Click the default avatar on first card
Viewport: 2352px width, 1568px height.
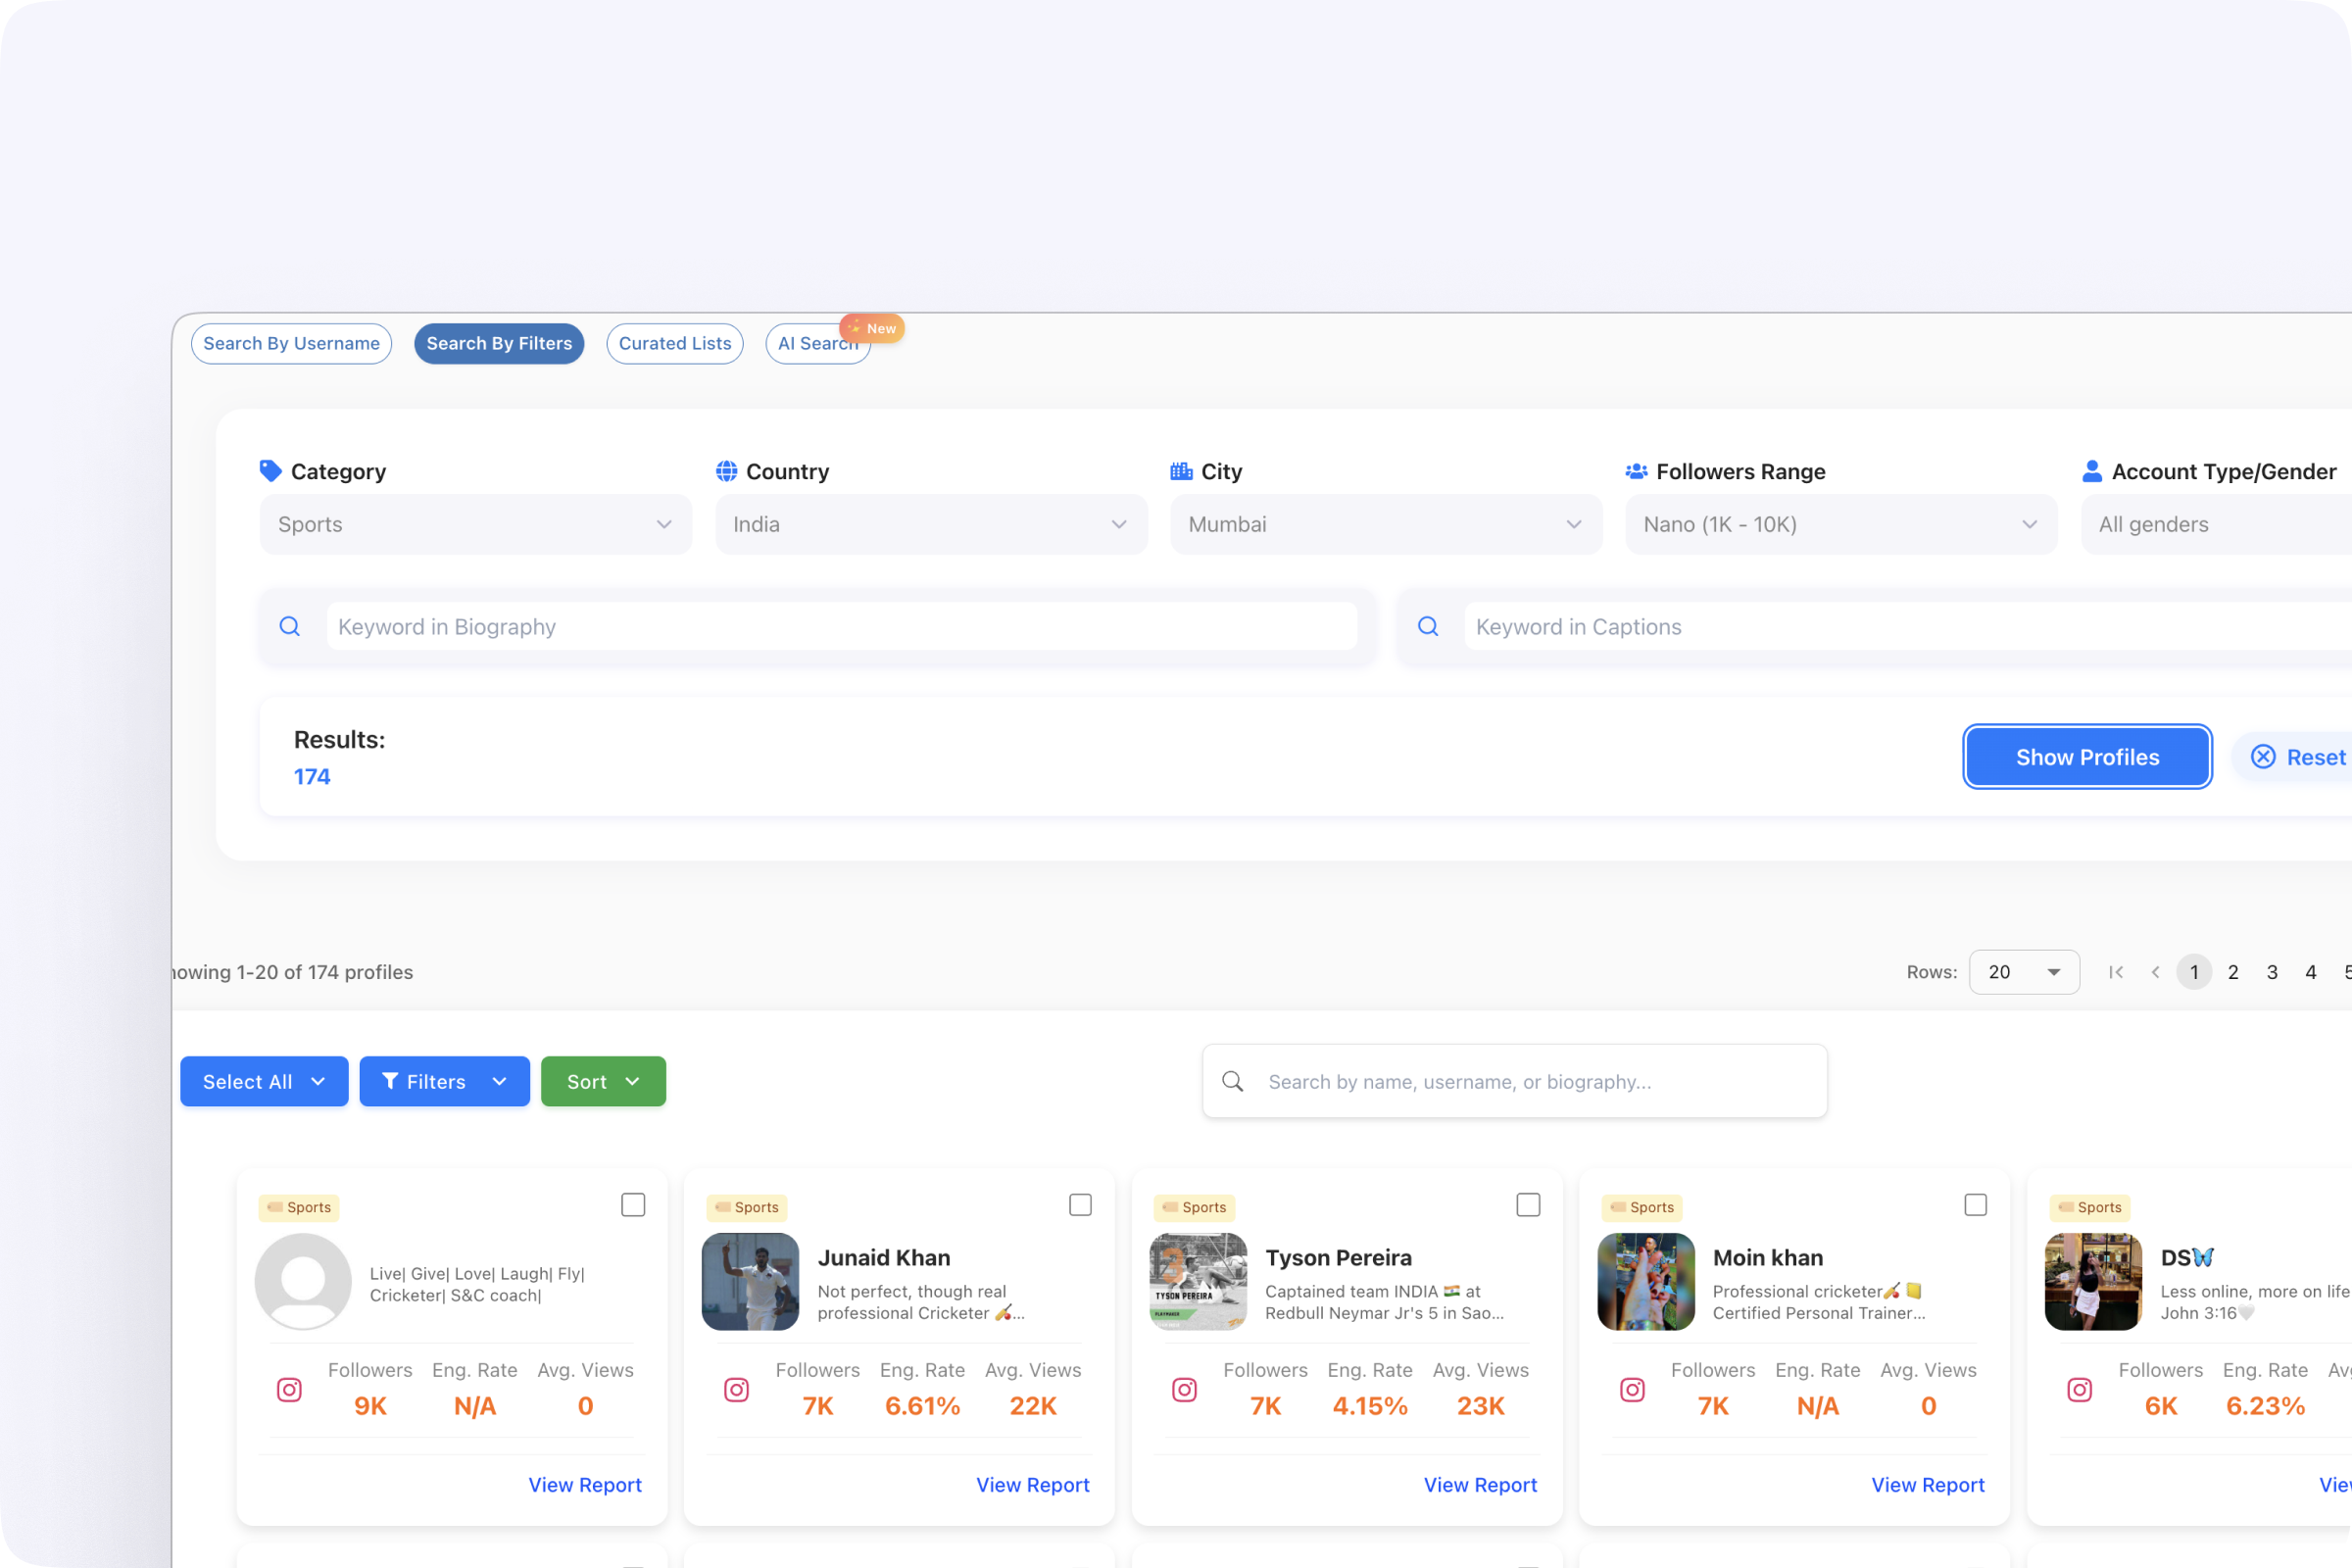[x=303, y=1281]
